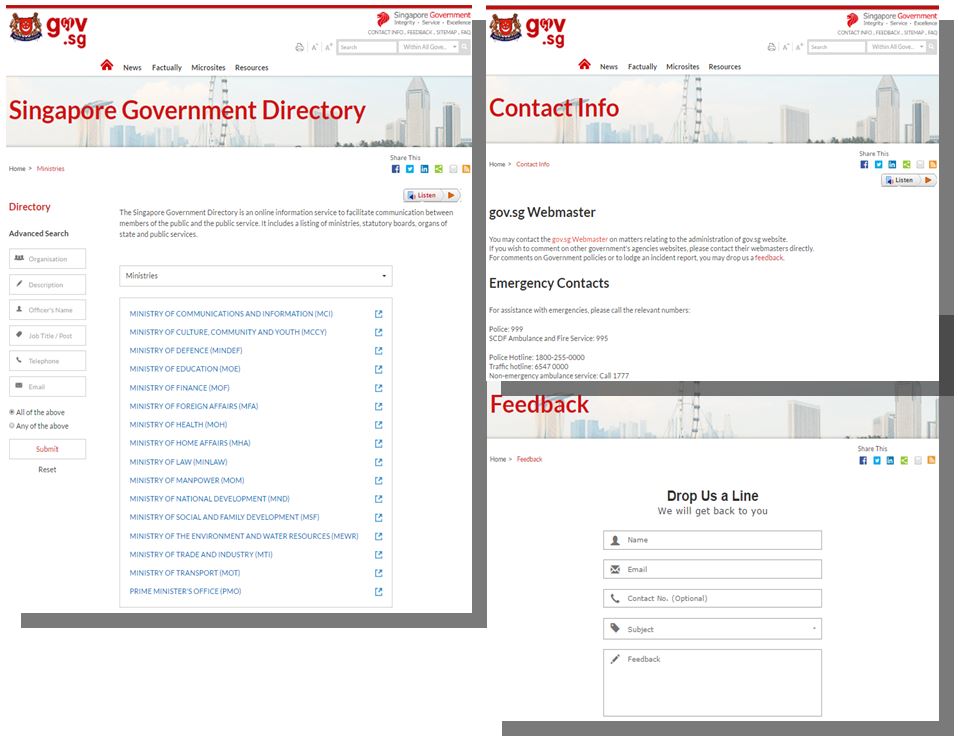Increase font size (A+) on Directory page
This screenshot has width=958, height=740.
click(x=329, y=47)
